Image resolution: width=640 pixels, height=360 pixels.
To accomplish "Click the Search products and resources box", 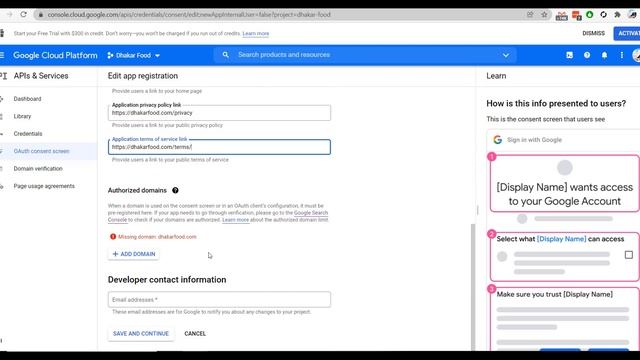I will click(365, 55).
